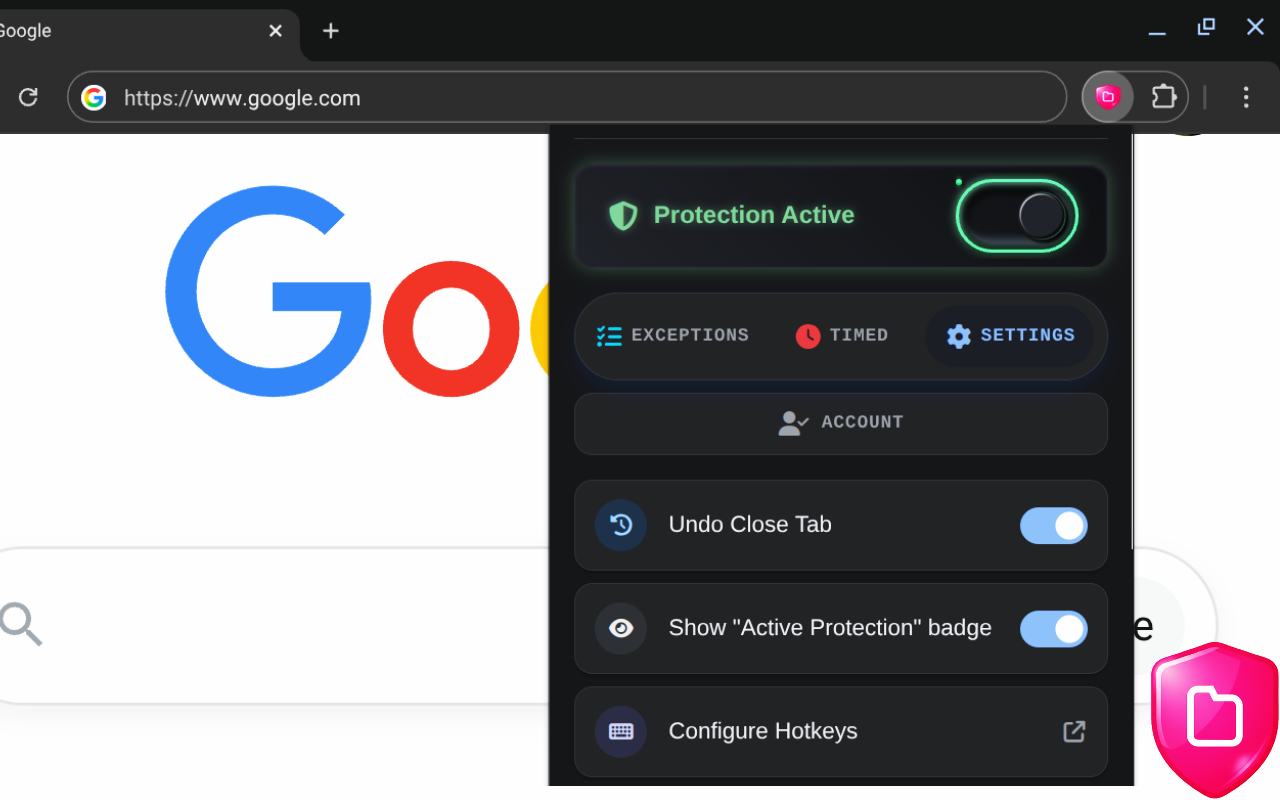Click the large pink shield badge on page
Viewport: 1280px width, 800px height.
coord(1214,718)
